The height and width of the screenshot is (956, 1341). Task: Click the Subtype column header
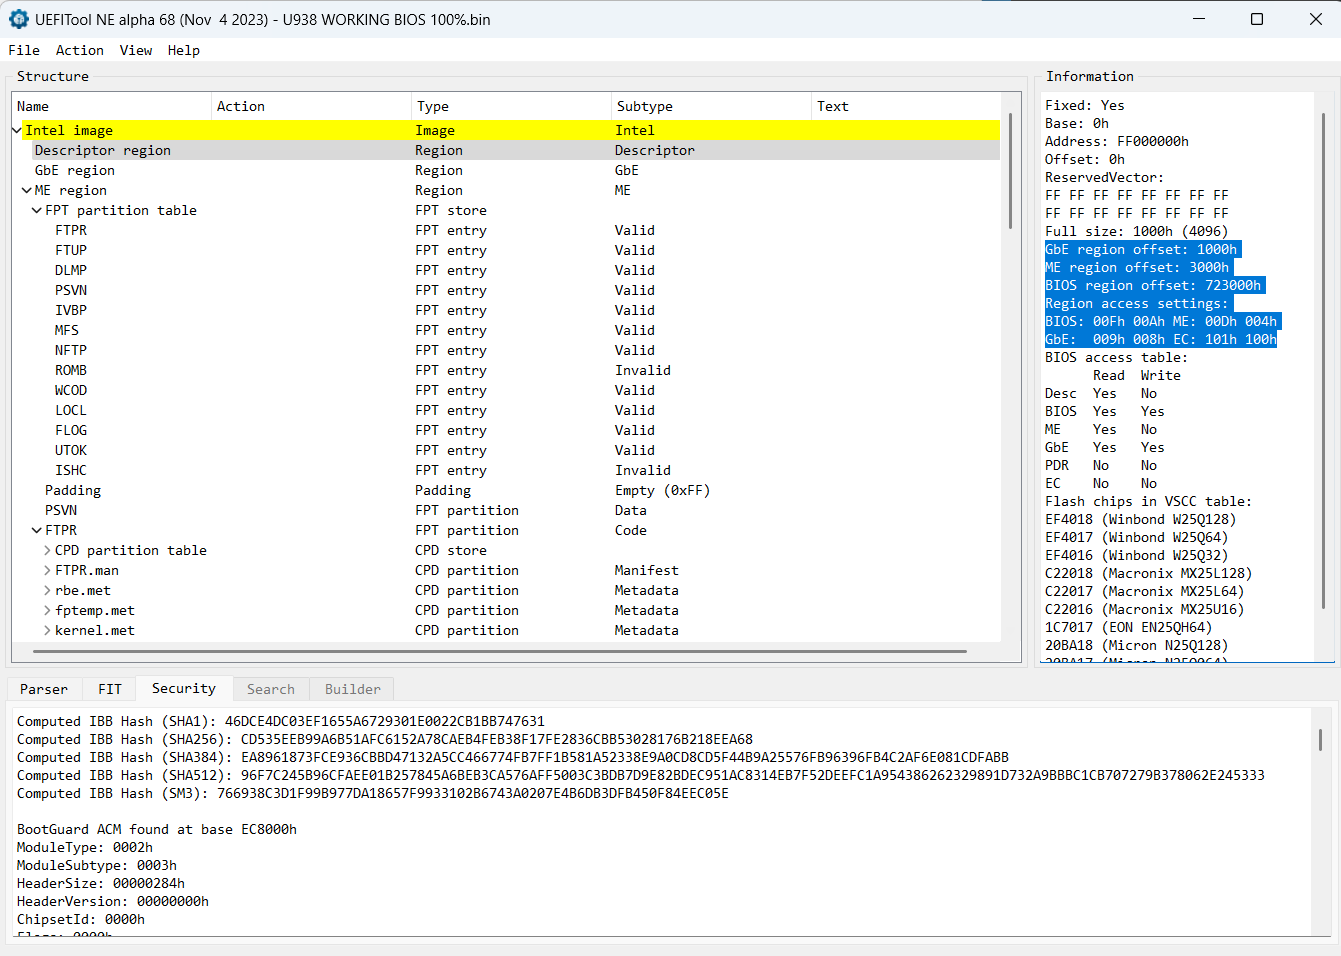(x=712, y=106)
